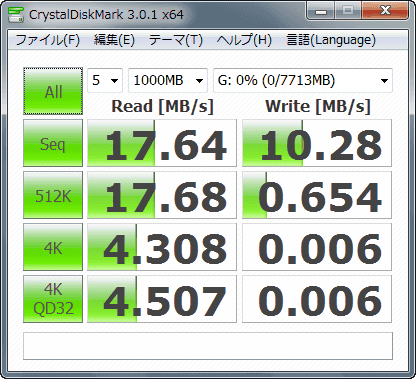Start the 512K benchmark test
Screen dimensions: 416x379
pyautogui.click(x=53, y=195)
